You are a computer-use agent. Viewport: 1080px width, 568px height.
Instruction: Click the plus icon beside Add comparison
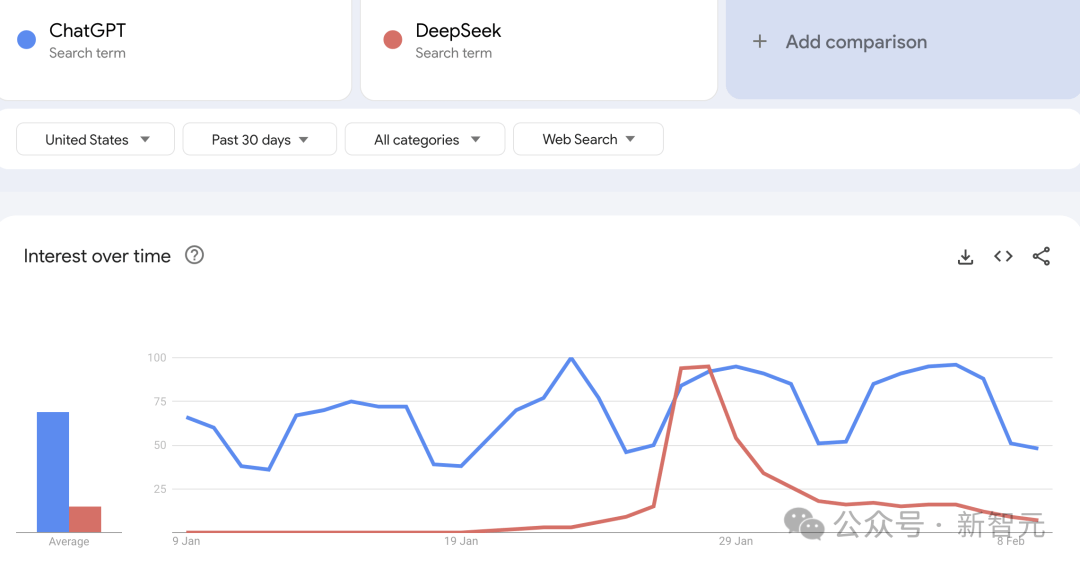(x=760, y=41)
